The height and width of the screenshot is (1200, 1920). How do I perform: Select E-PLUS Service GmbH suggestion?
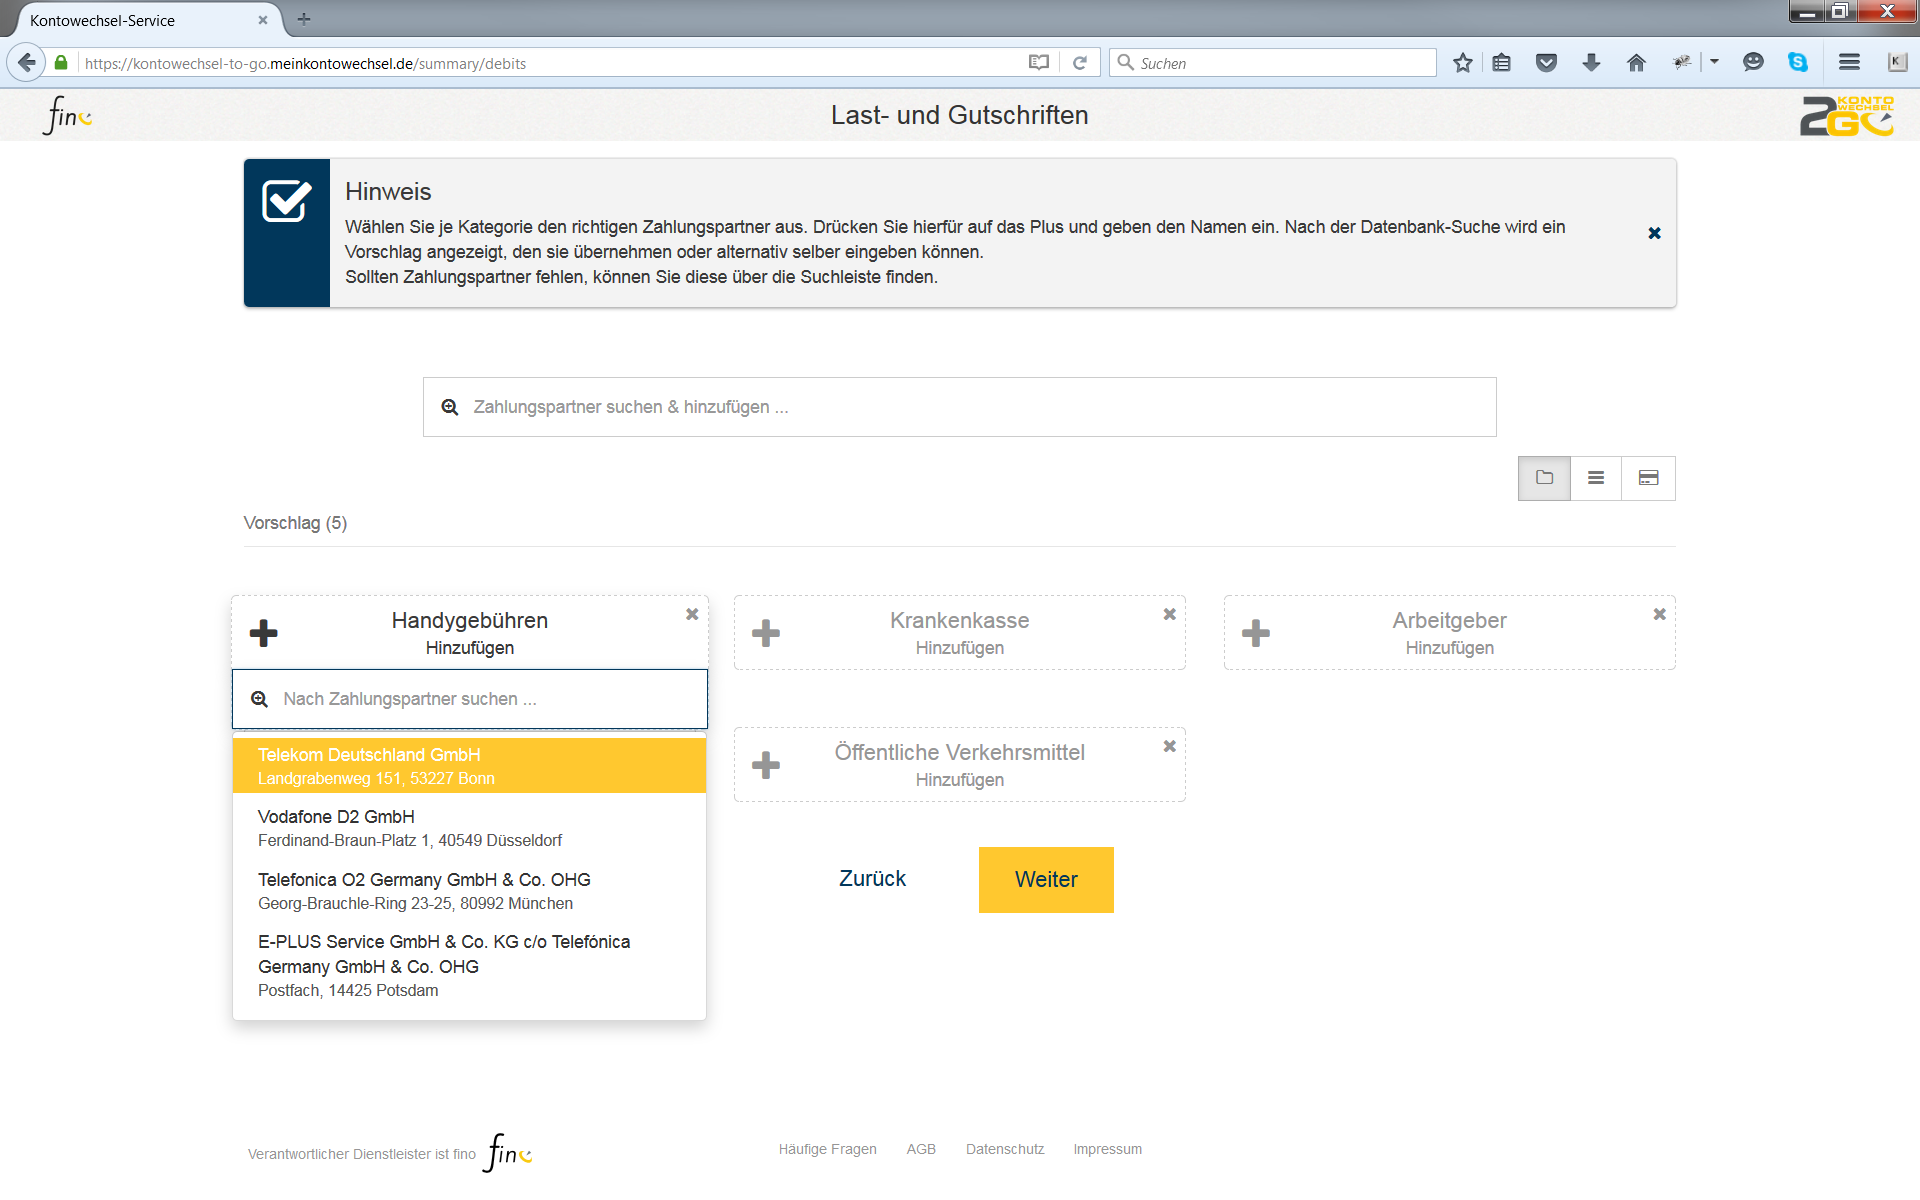coord(469,965)
